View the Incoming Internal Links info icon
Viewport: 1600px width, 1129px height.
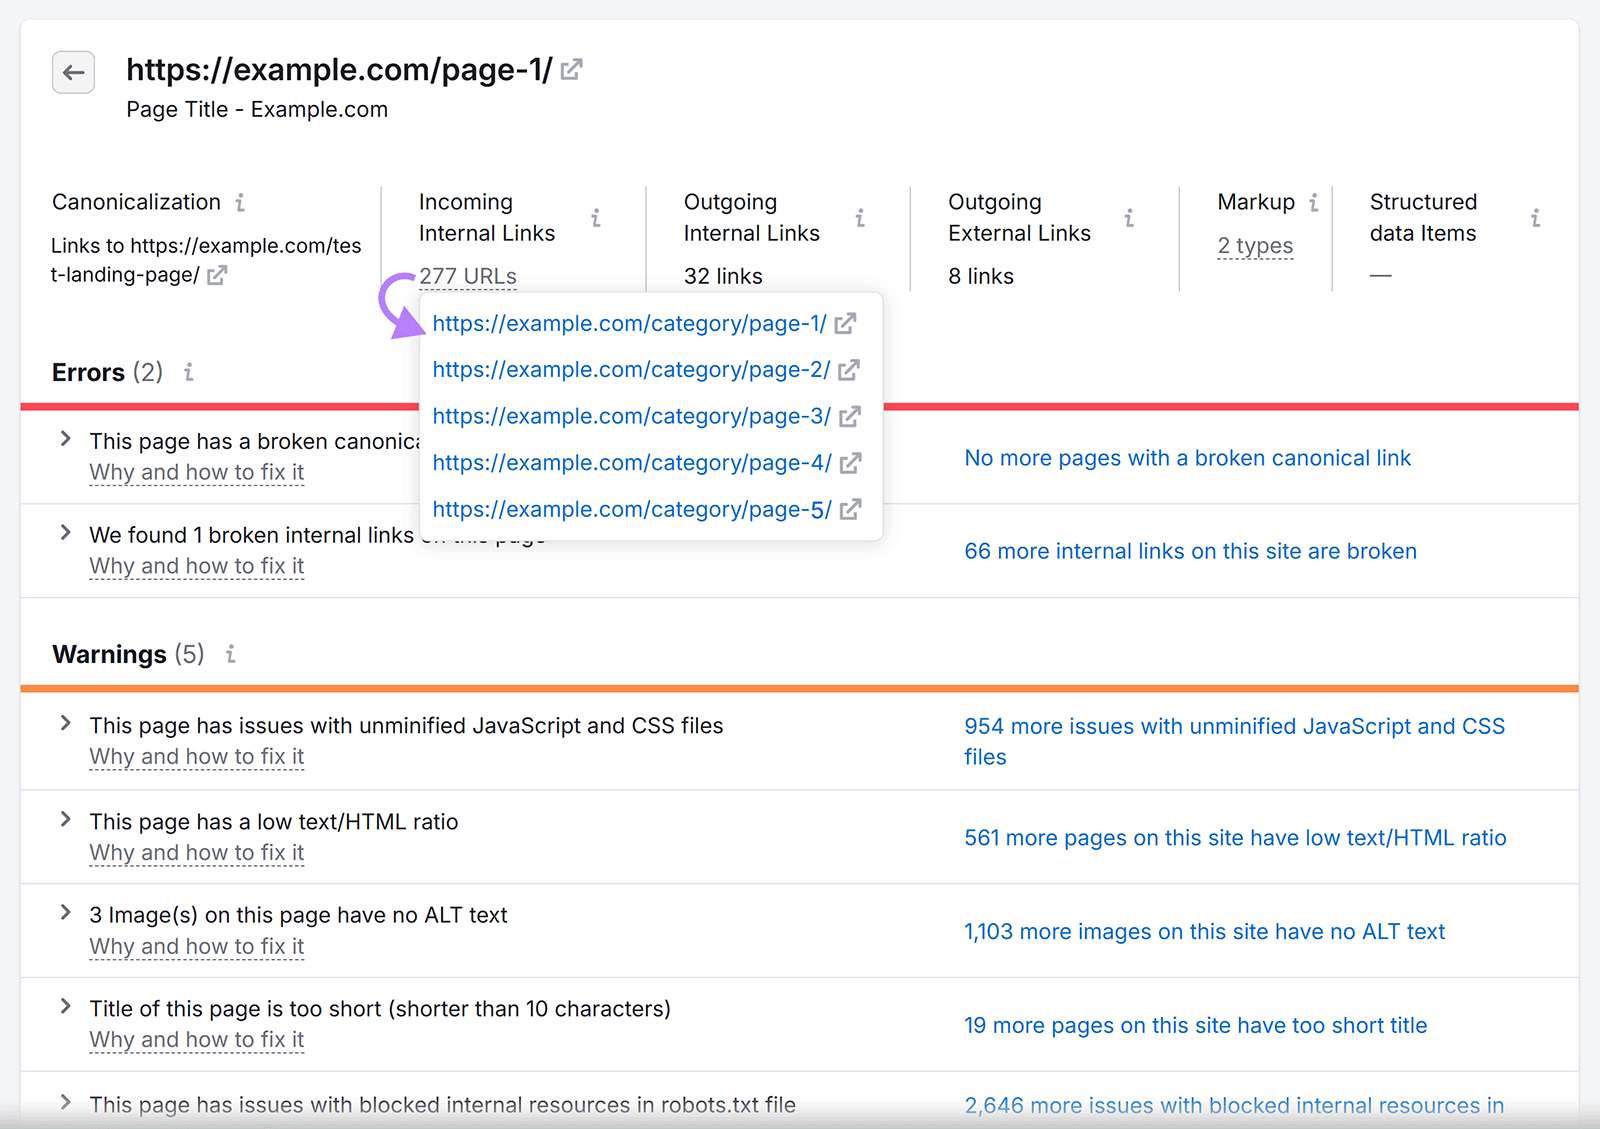pyautogui.click(x=597, y=217)
